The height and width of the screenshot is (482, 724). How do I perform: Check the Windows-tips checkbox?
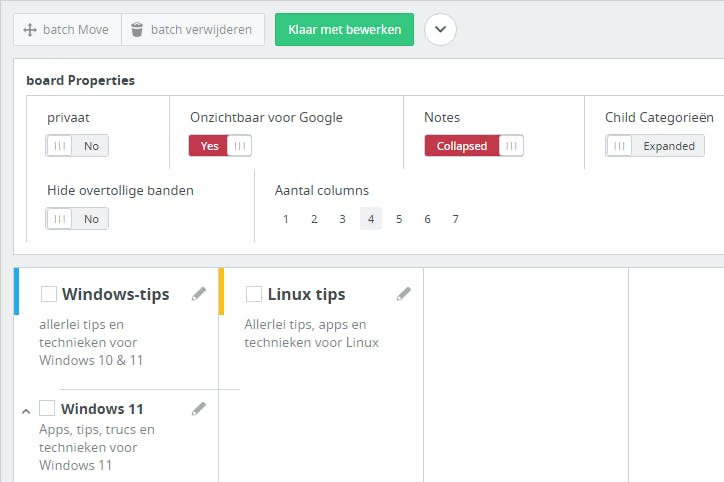(x=49, y=294)
